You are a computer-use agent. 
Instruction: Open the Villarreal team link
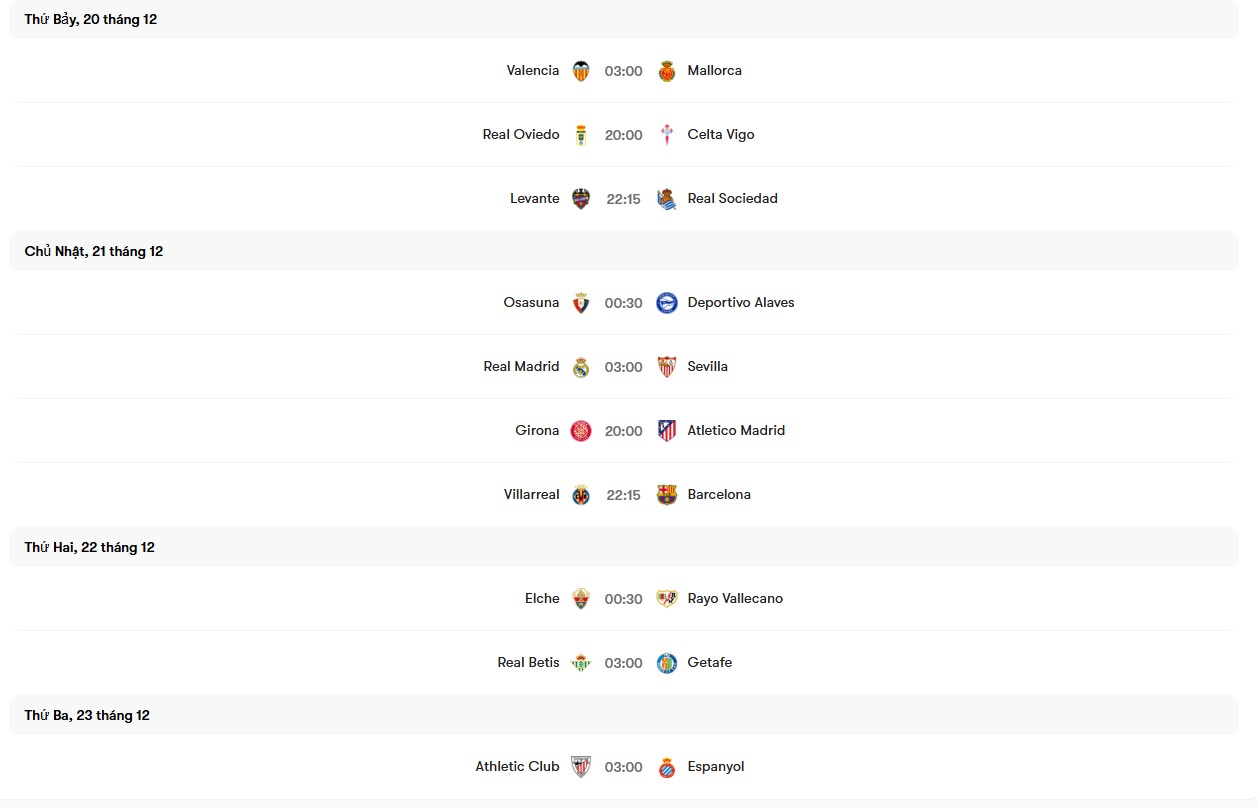tap(531, 495)
